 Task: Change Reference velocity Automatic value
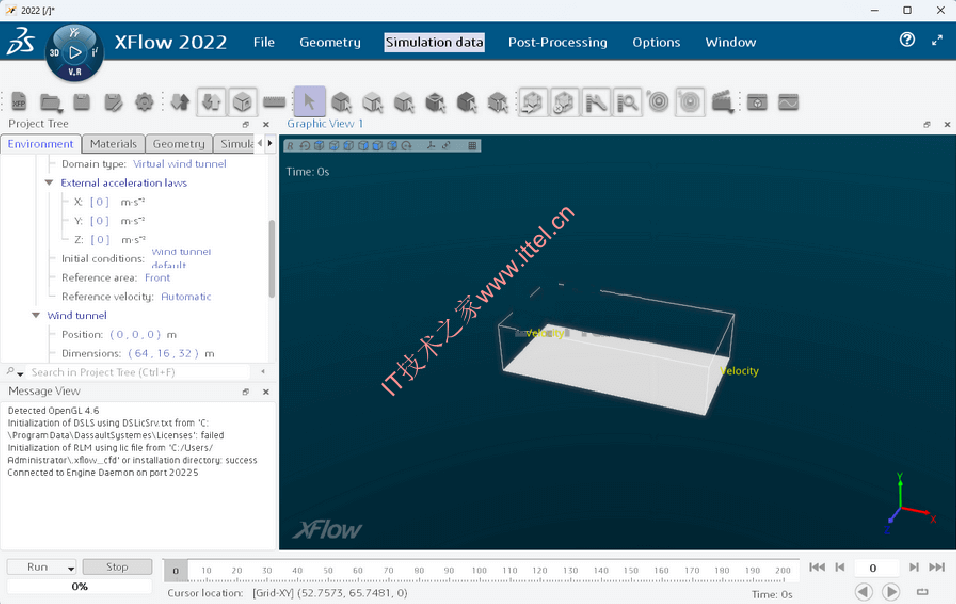[x=186, y=296]
